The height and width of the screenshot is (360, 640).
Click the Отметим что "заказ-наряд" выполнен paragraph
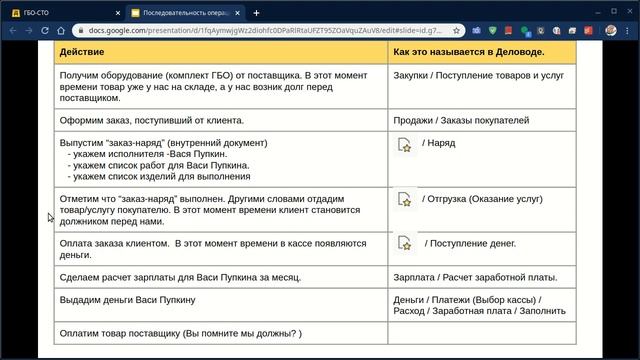[x=210, y=210]
